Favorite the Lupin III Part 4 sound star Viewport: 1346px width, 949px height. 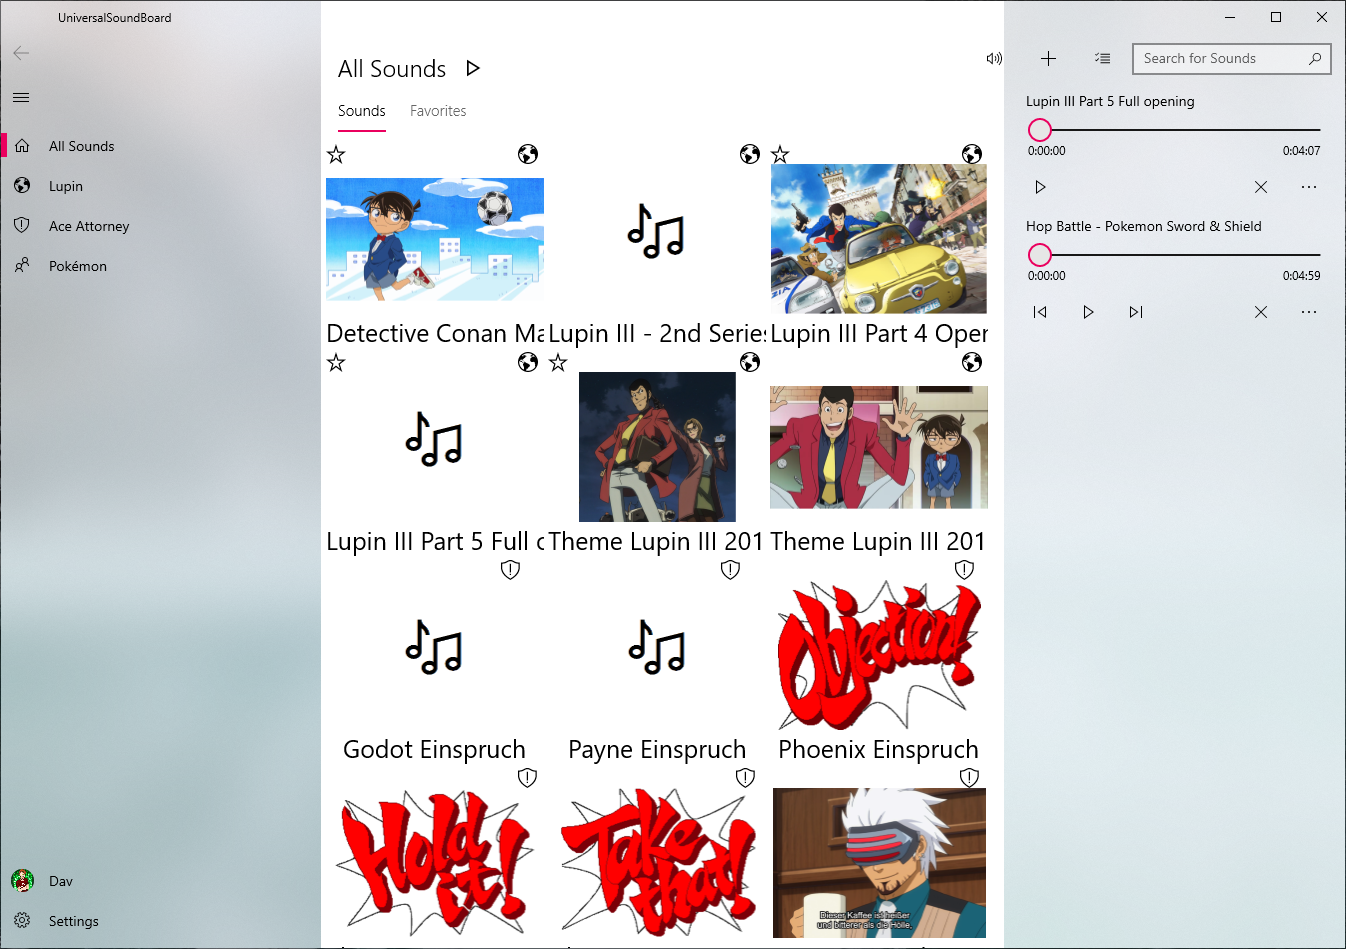click(780, 154)
